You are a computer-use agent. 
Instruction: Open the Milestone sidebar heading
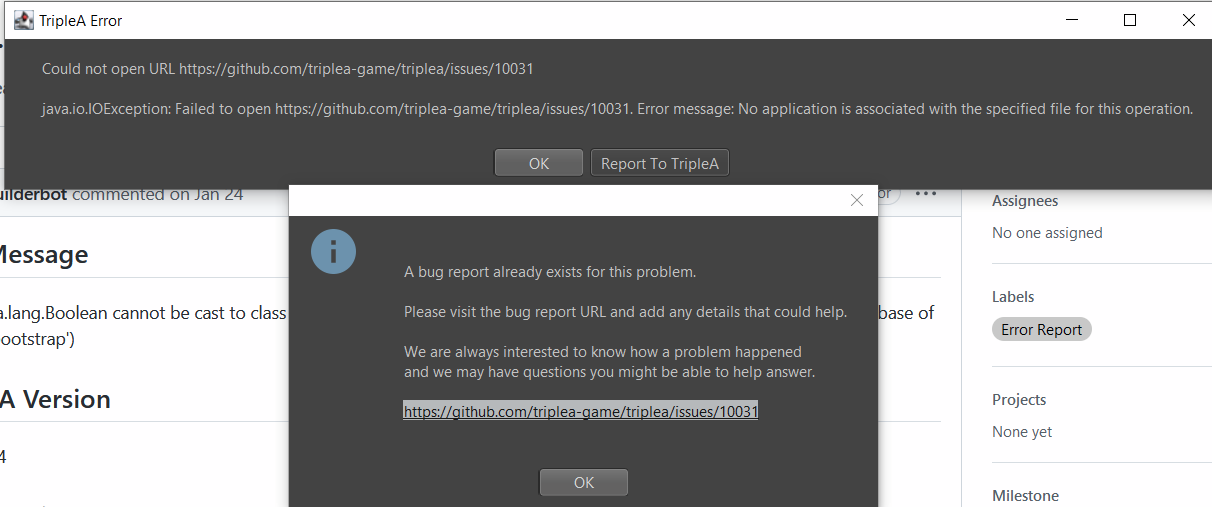(1025, 496)
